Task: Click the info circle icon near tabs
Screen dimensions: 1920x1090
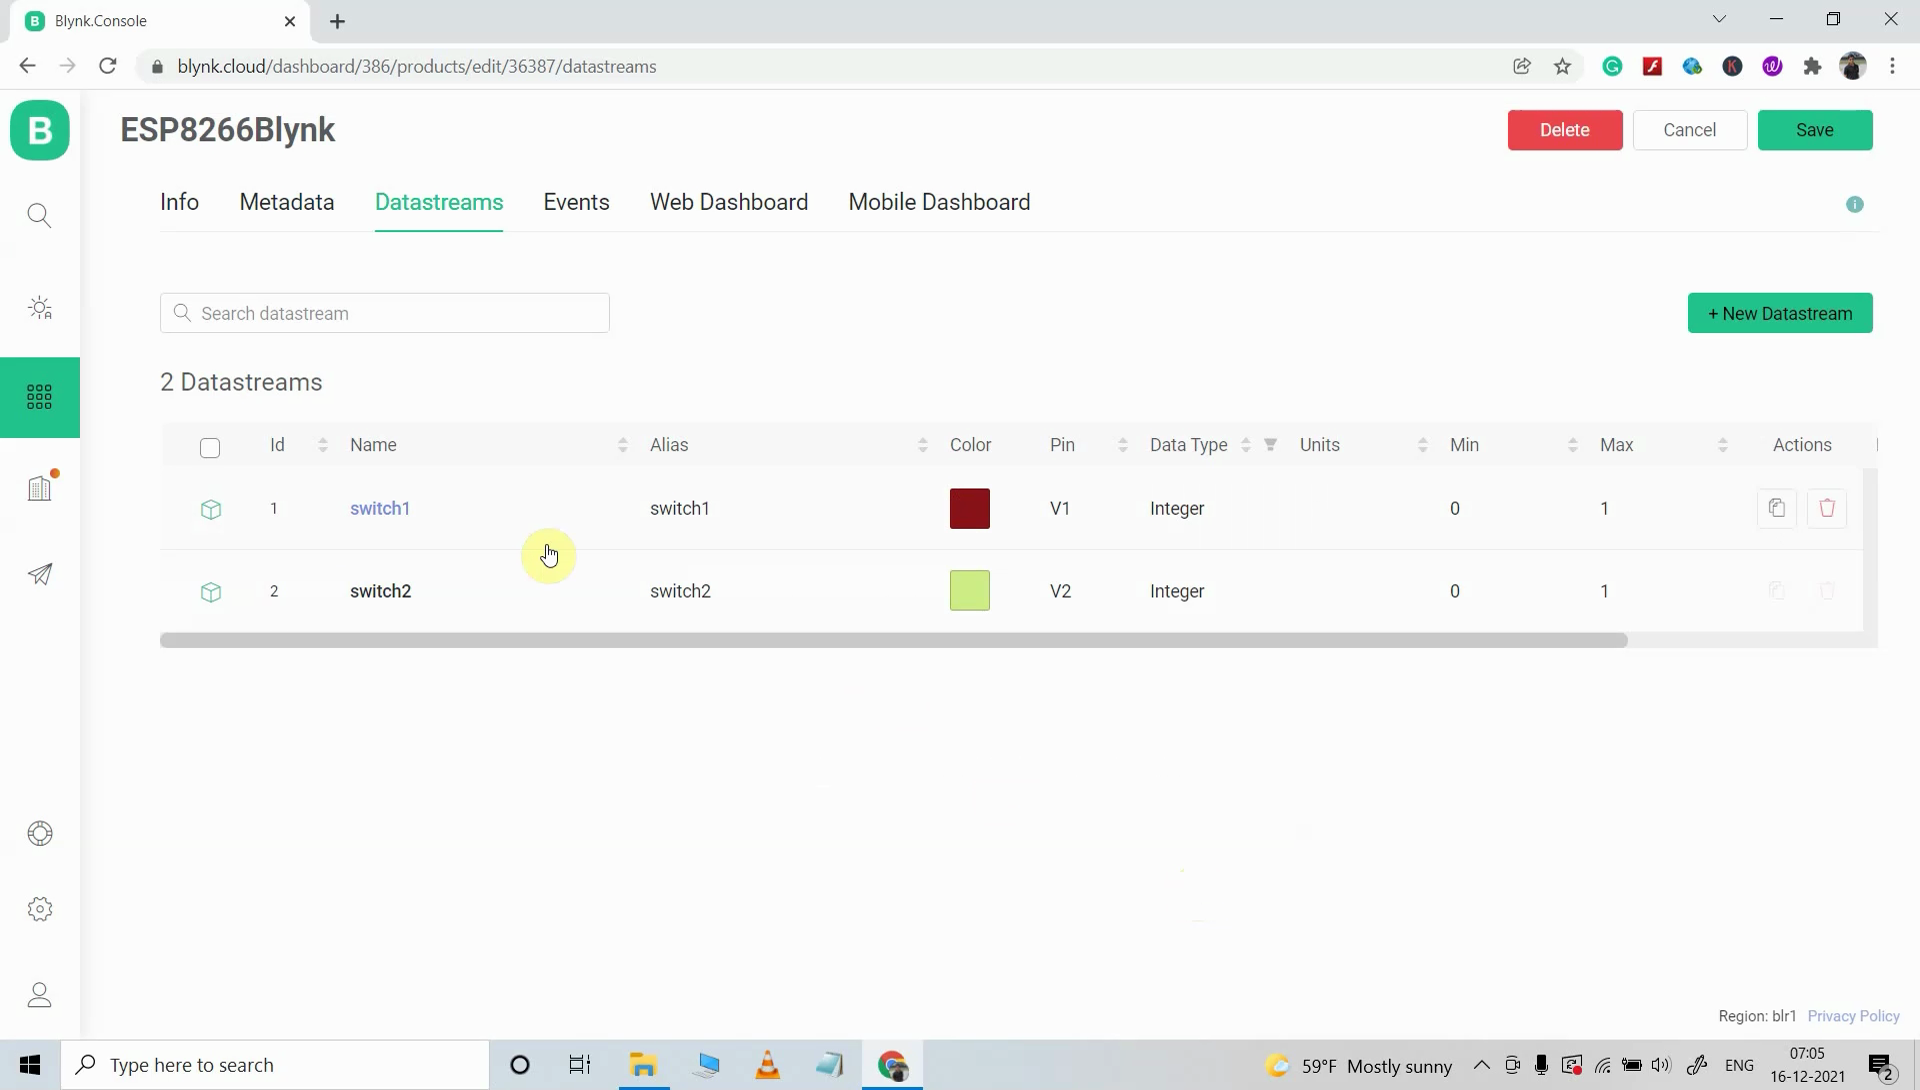Action: [1855, 204]
